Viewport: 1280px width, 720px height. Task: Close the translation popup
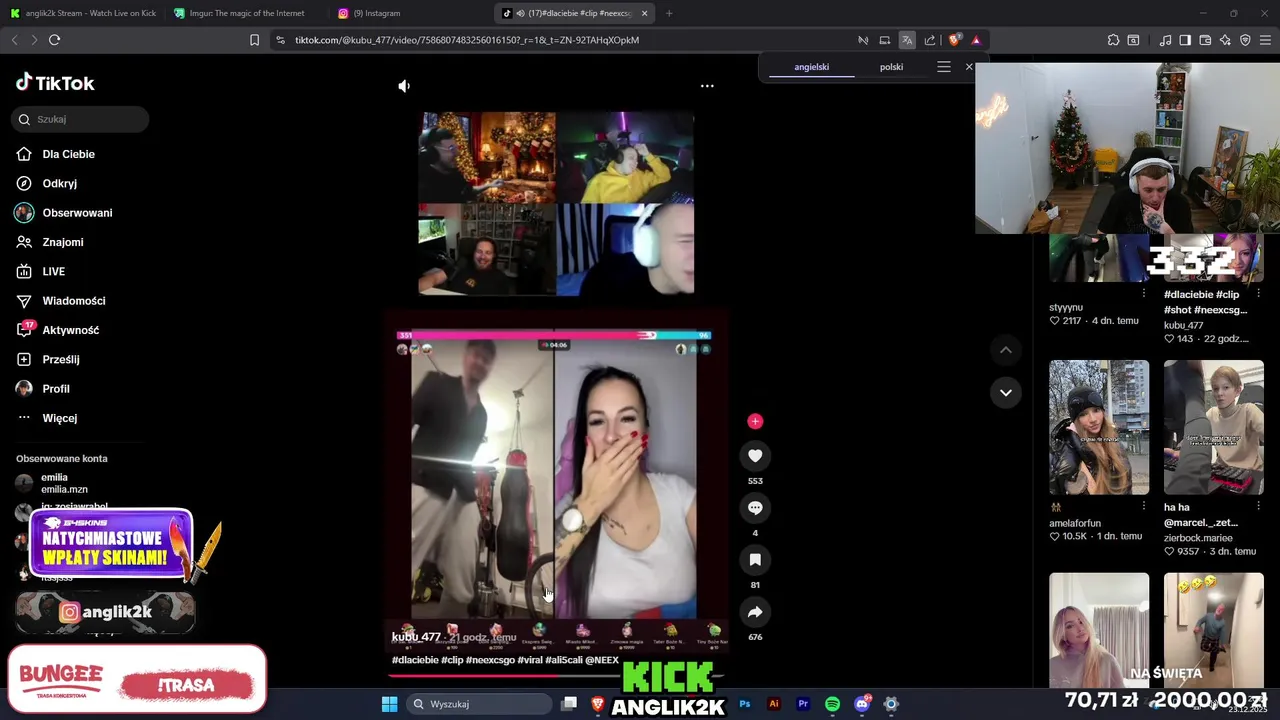click(x=969, y=67)
